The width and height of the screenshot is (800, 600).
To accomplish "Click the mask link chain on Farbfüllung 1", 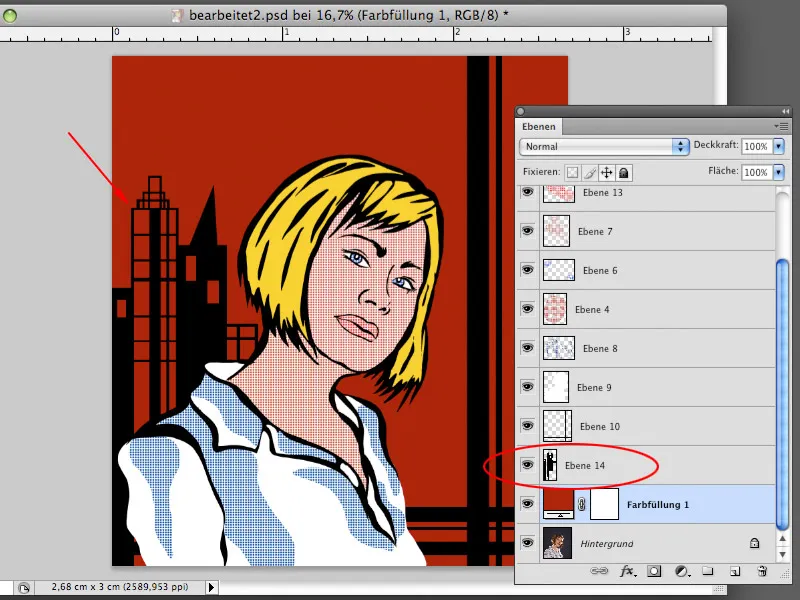I will 582,504.
